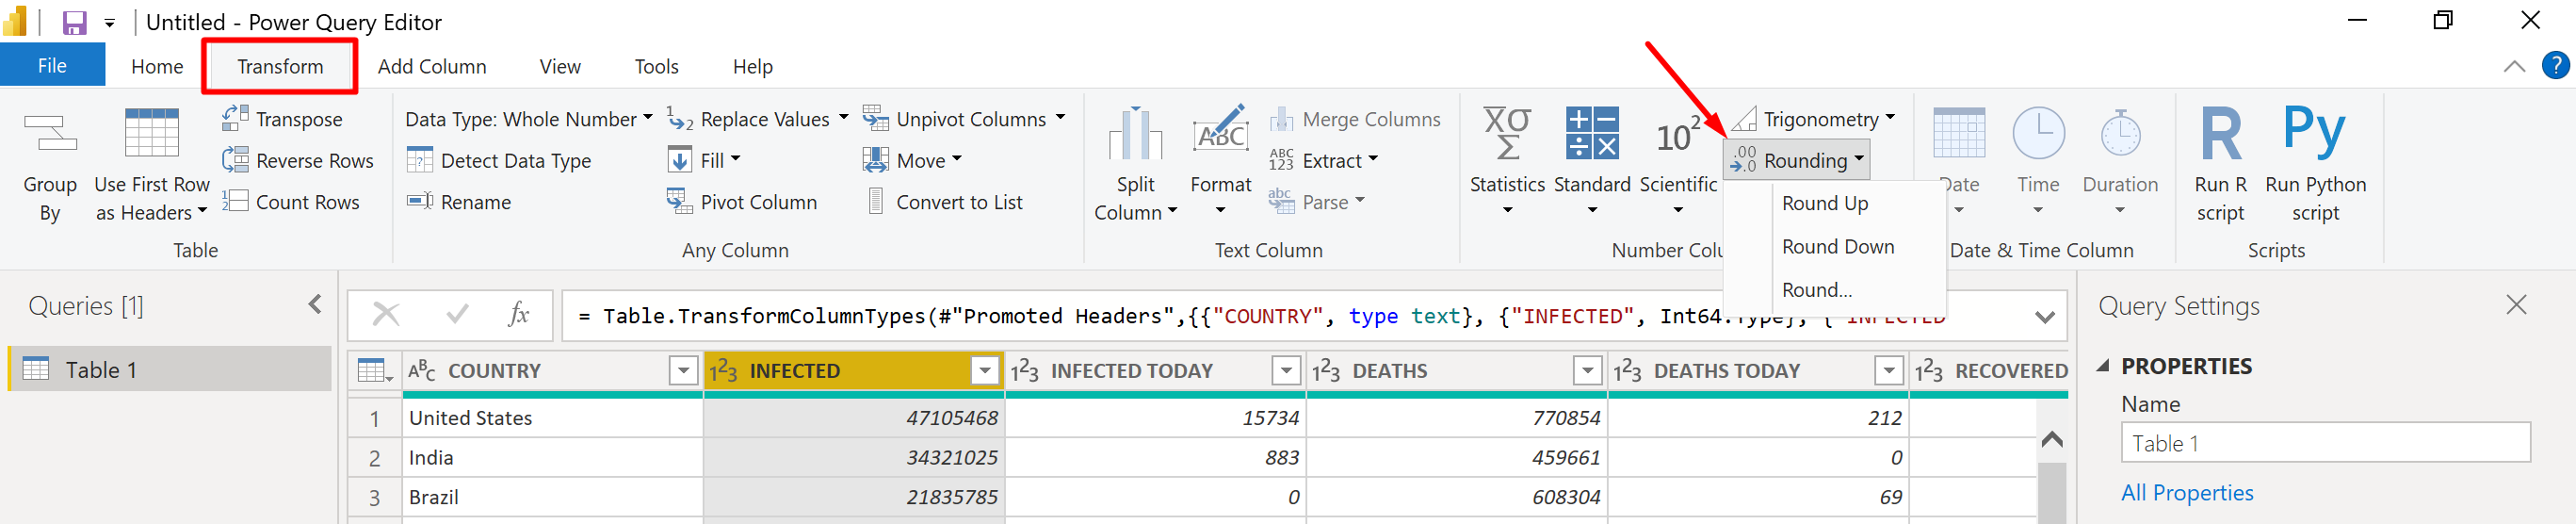Click Count Rows
This screenshot has height=524, width=2576.
coord(291,202)
